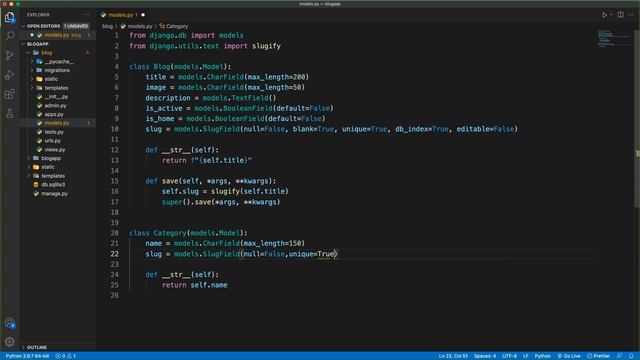Select models.py in the blog folder tree

(x=57, y=123)
